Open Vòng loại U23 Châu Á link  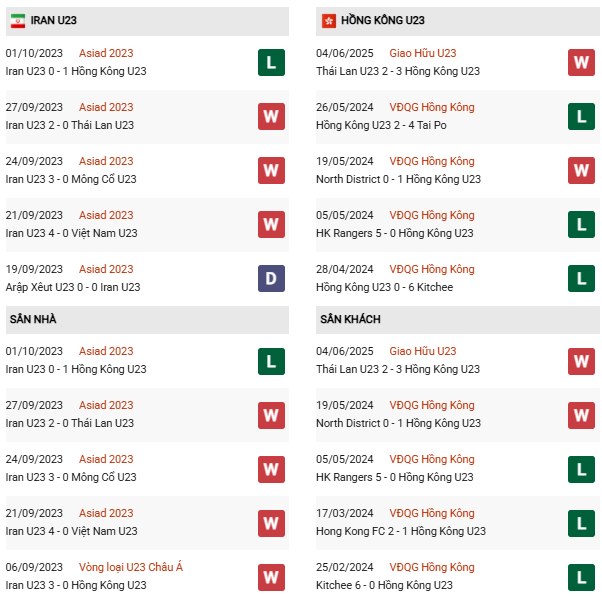pyautogui.click(x=132, y=567)
